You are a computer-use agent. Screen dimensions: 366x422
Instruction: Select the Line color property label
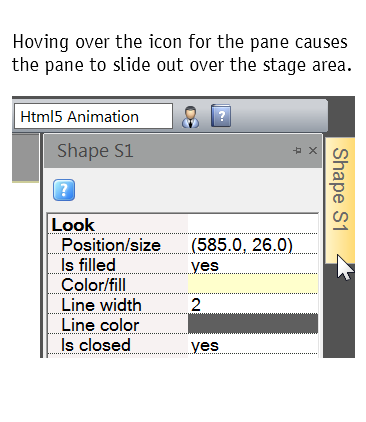(x=100, y=325)
